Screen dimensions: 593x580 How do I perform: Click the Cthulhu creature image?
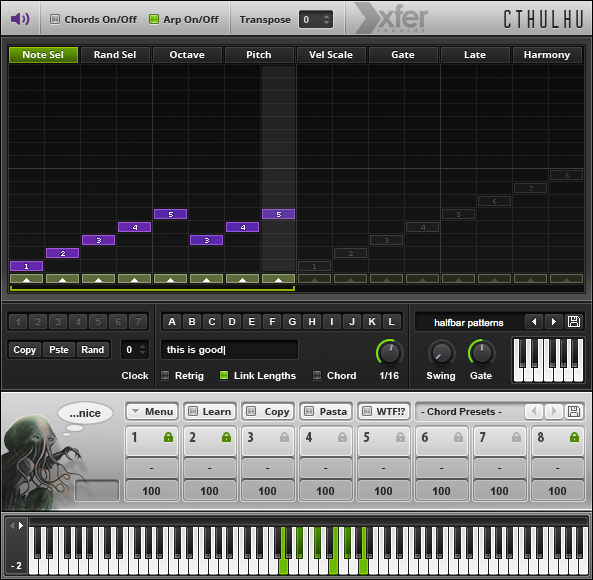pos(38,461)
